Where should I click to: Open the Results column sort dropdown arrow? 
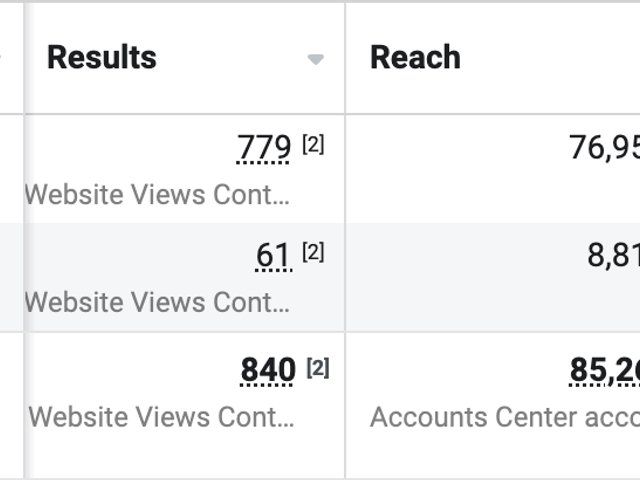pos(316,59)
